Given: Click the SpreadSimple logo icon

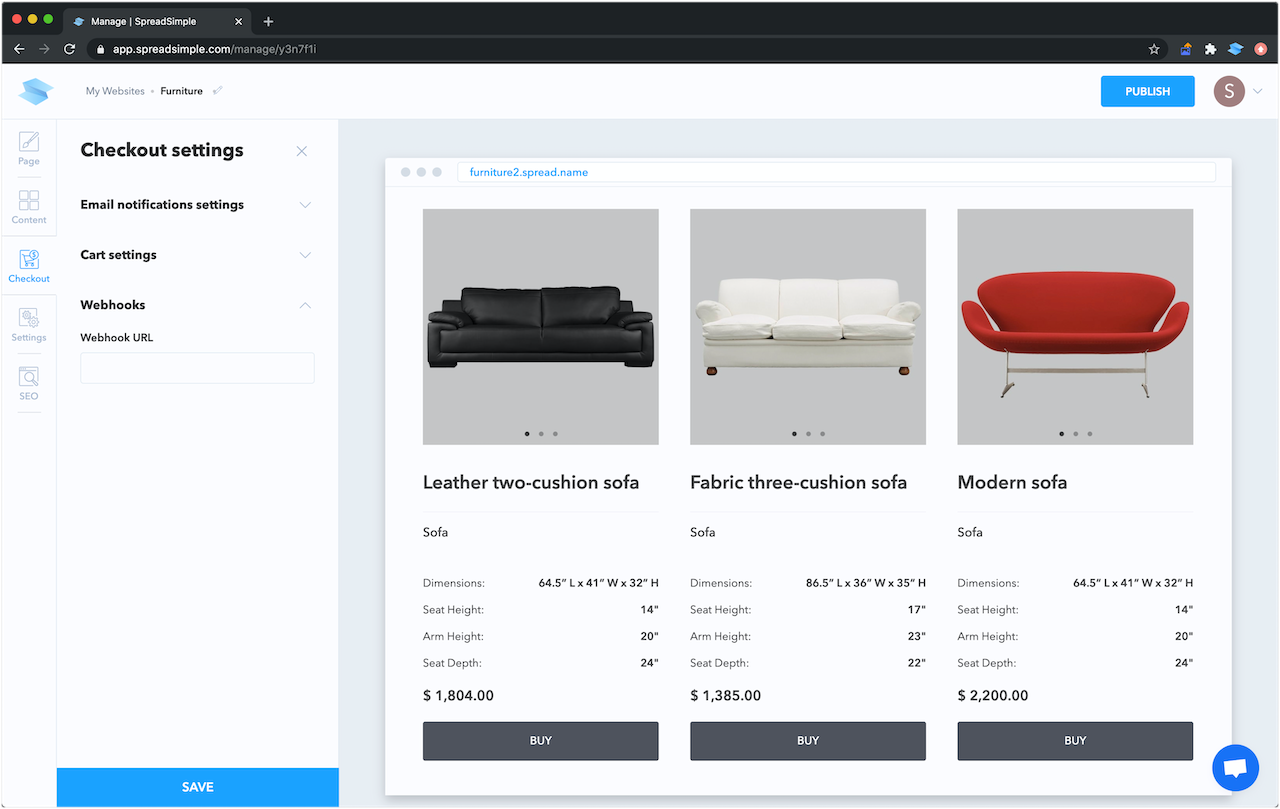Looking at the screenshot, I should (x=36, y=91).
